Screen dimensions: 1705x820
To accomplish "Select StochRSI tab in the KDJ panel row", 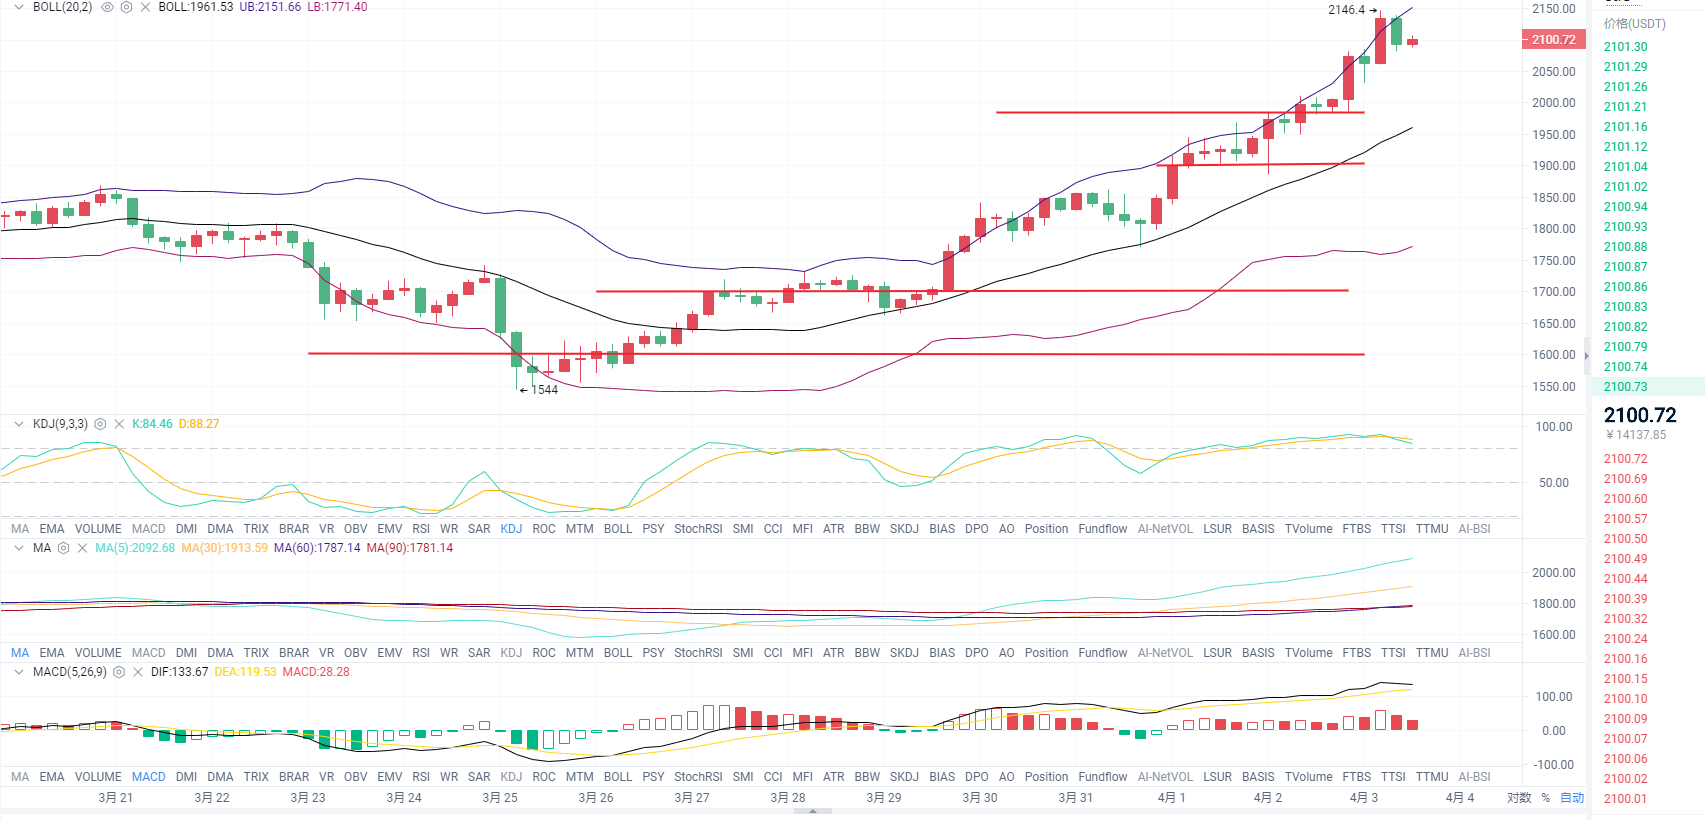I will click(698, 529).
